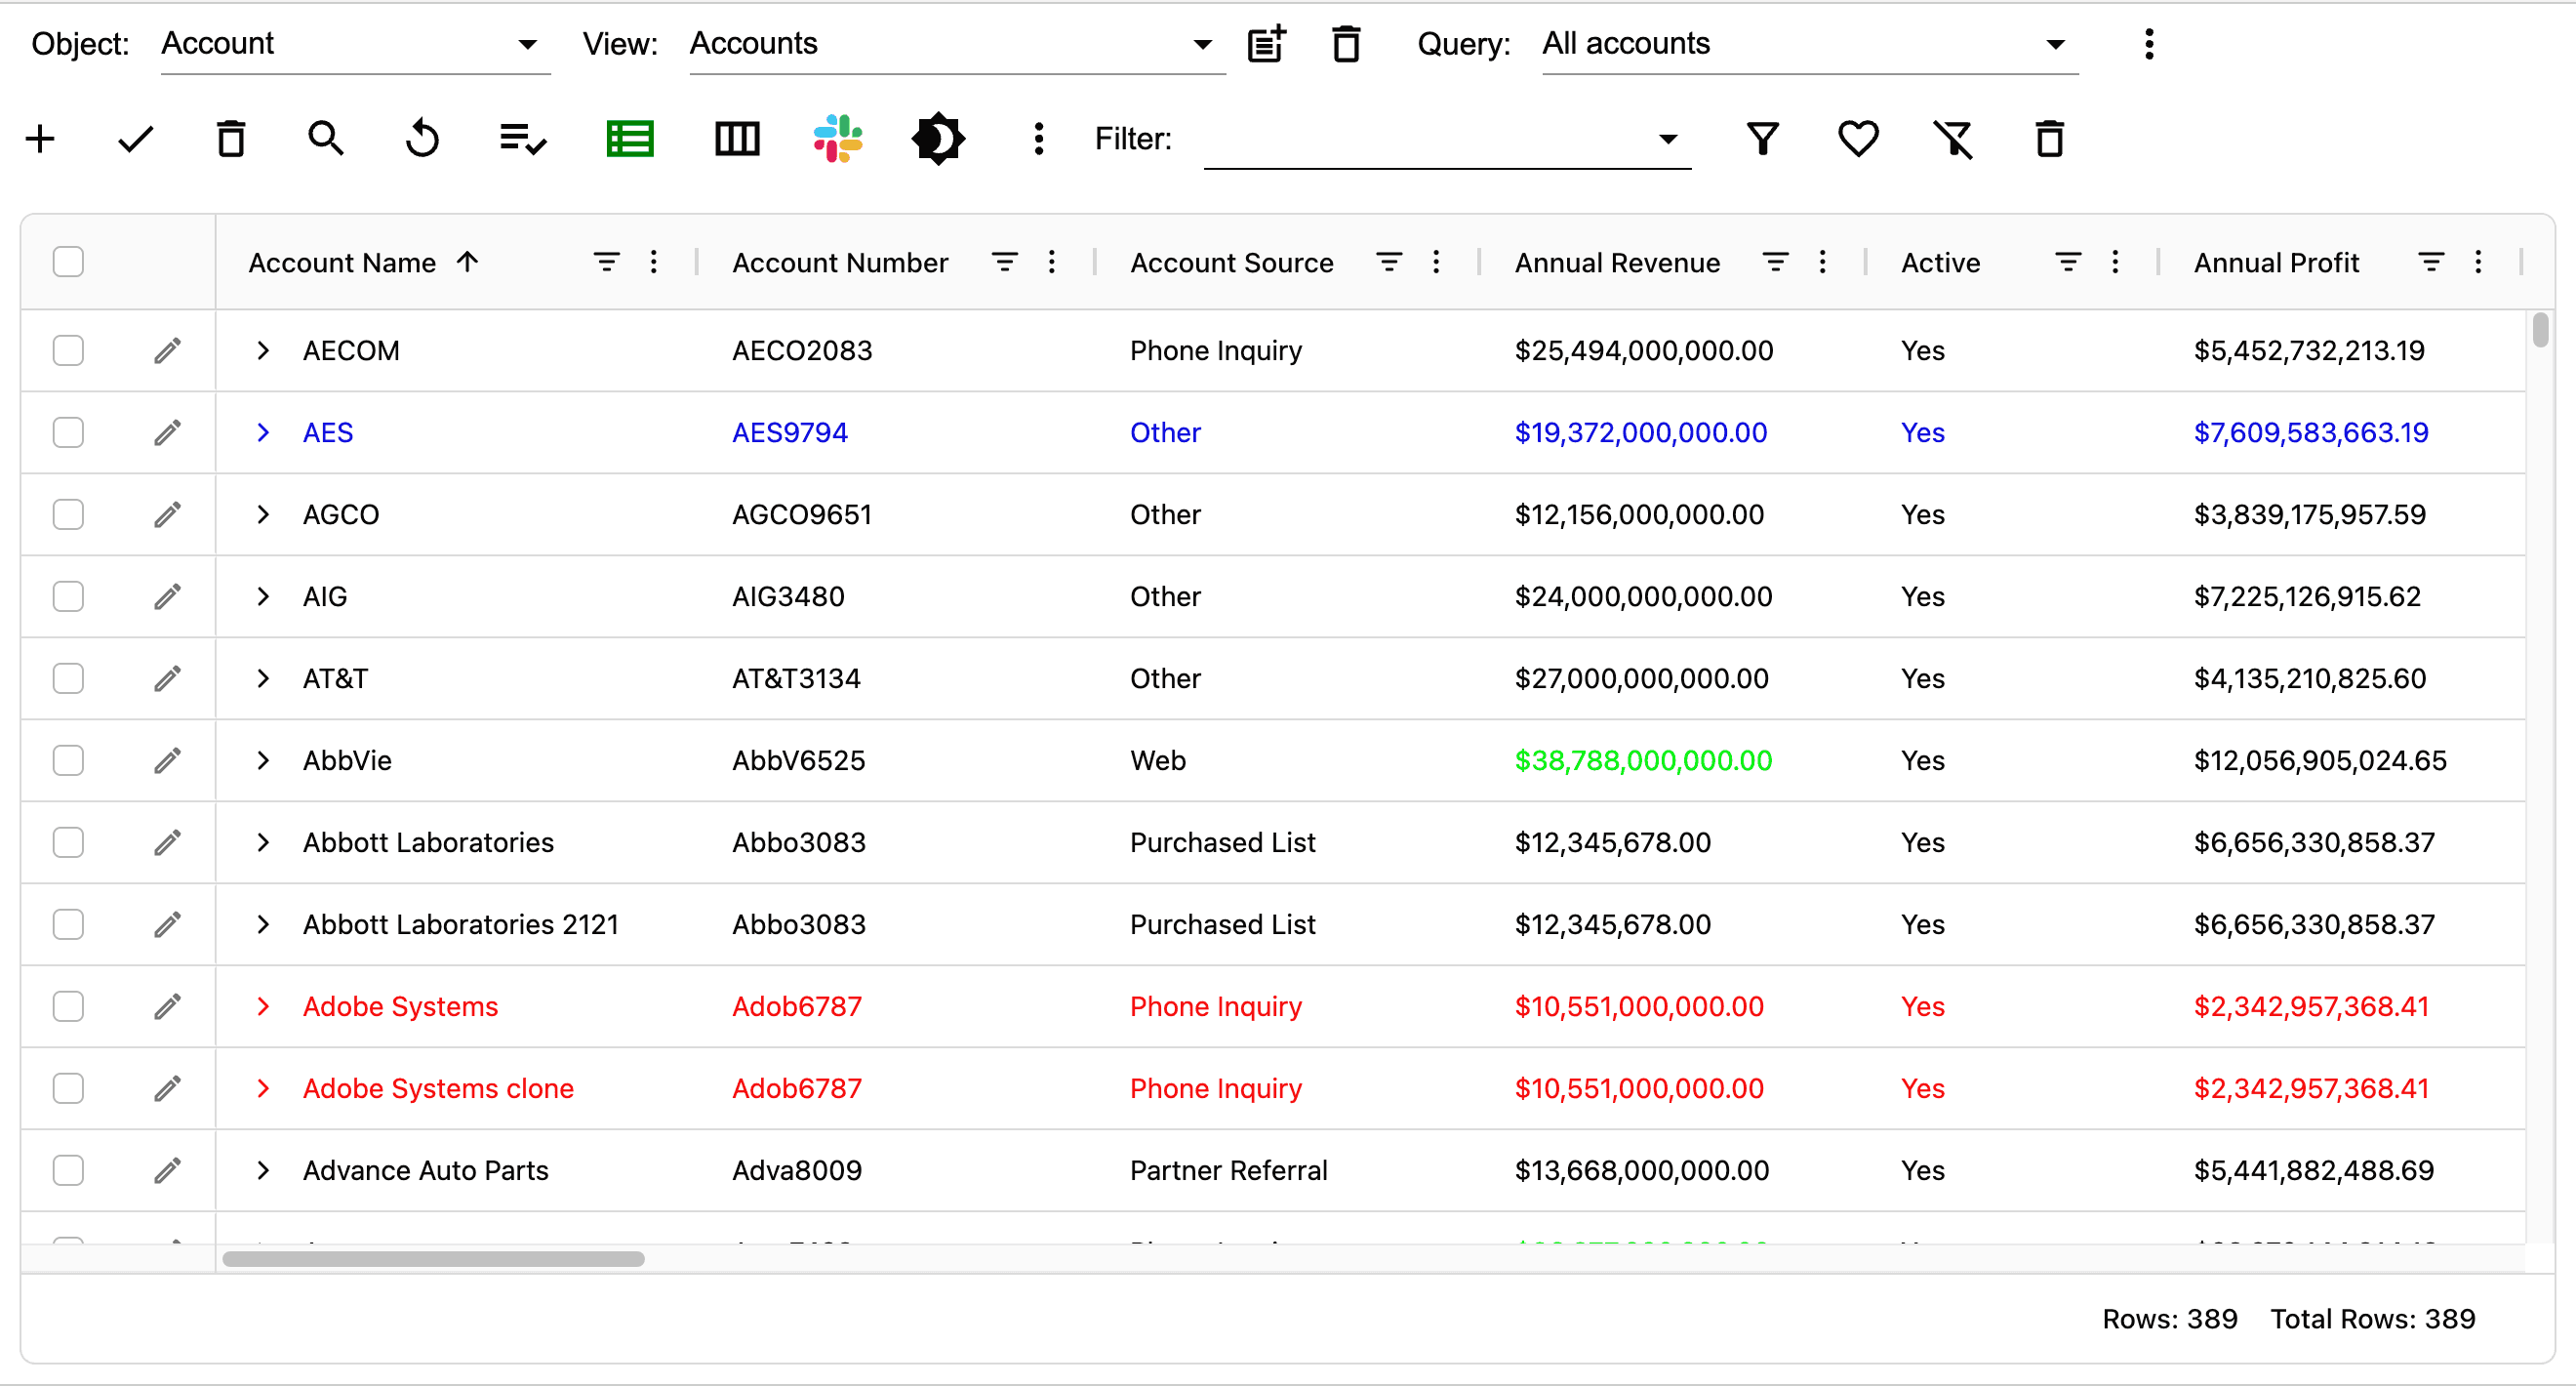The image size is (2576, 1386).
Task: Click the plus icon to add a record
Action: 40,139
